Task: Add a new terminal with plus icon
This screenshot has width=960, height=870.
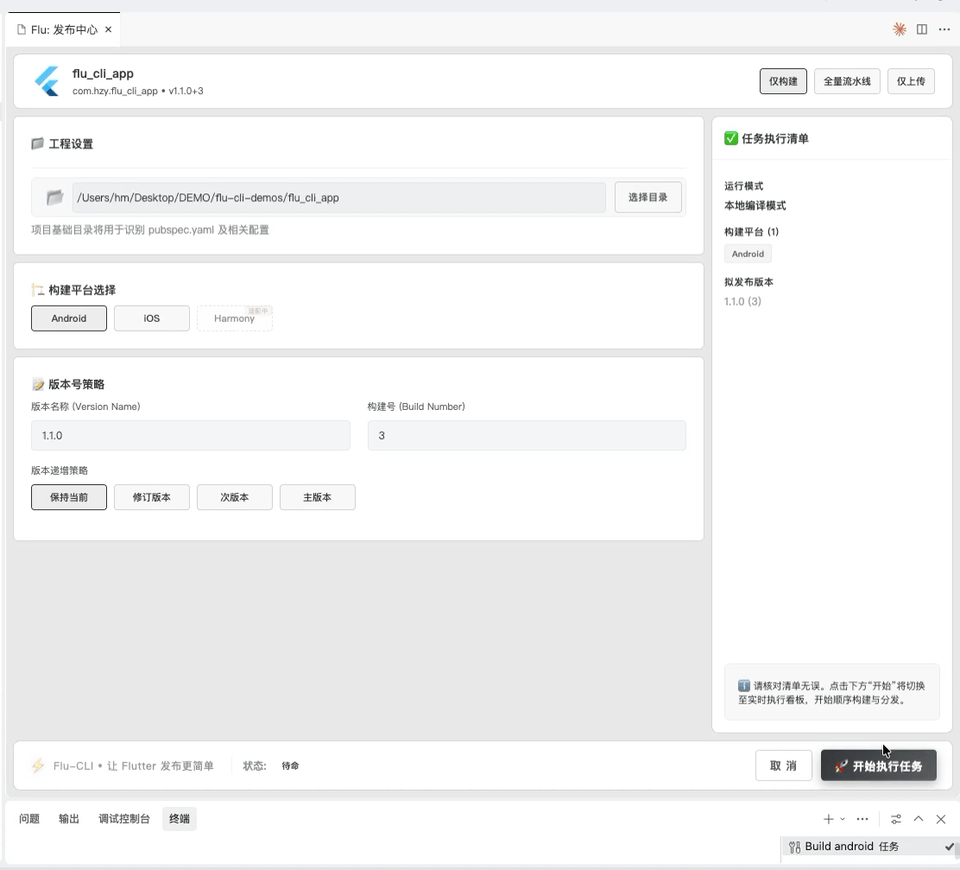Action: click(828, 819)
